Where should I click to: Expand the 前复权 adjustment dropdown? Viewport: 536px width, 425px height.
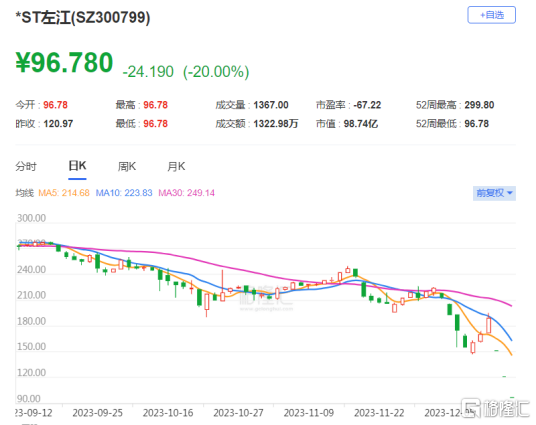click(x=494, y=193)
